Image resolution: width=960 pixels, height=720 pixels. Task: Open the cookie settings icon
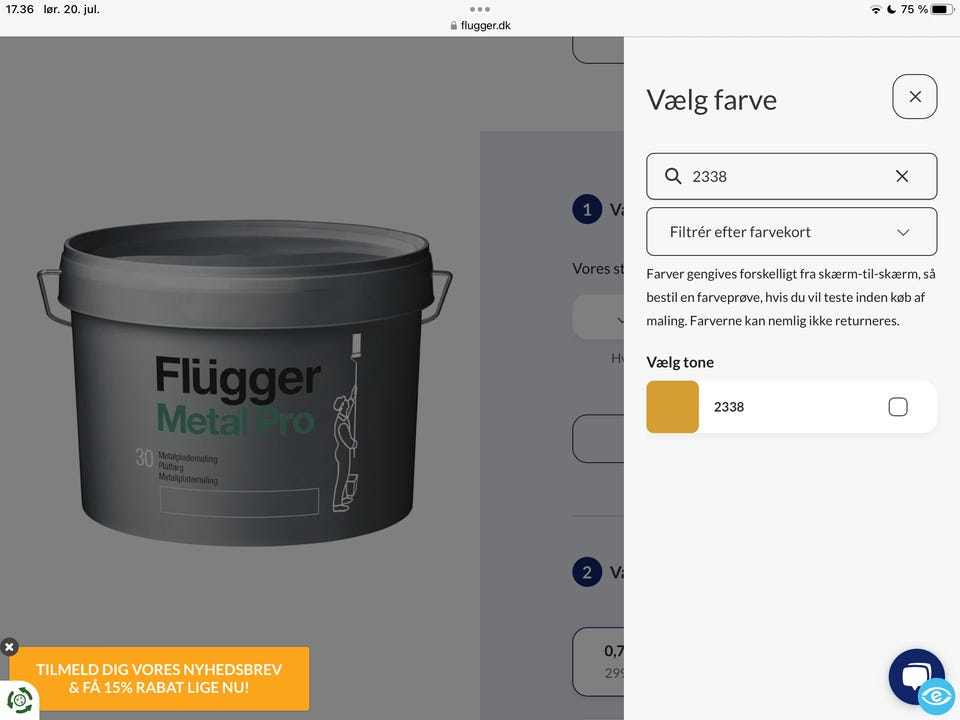coord(19,700)
